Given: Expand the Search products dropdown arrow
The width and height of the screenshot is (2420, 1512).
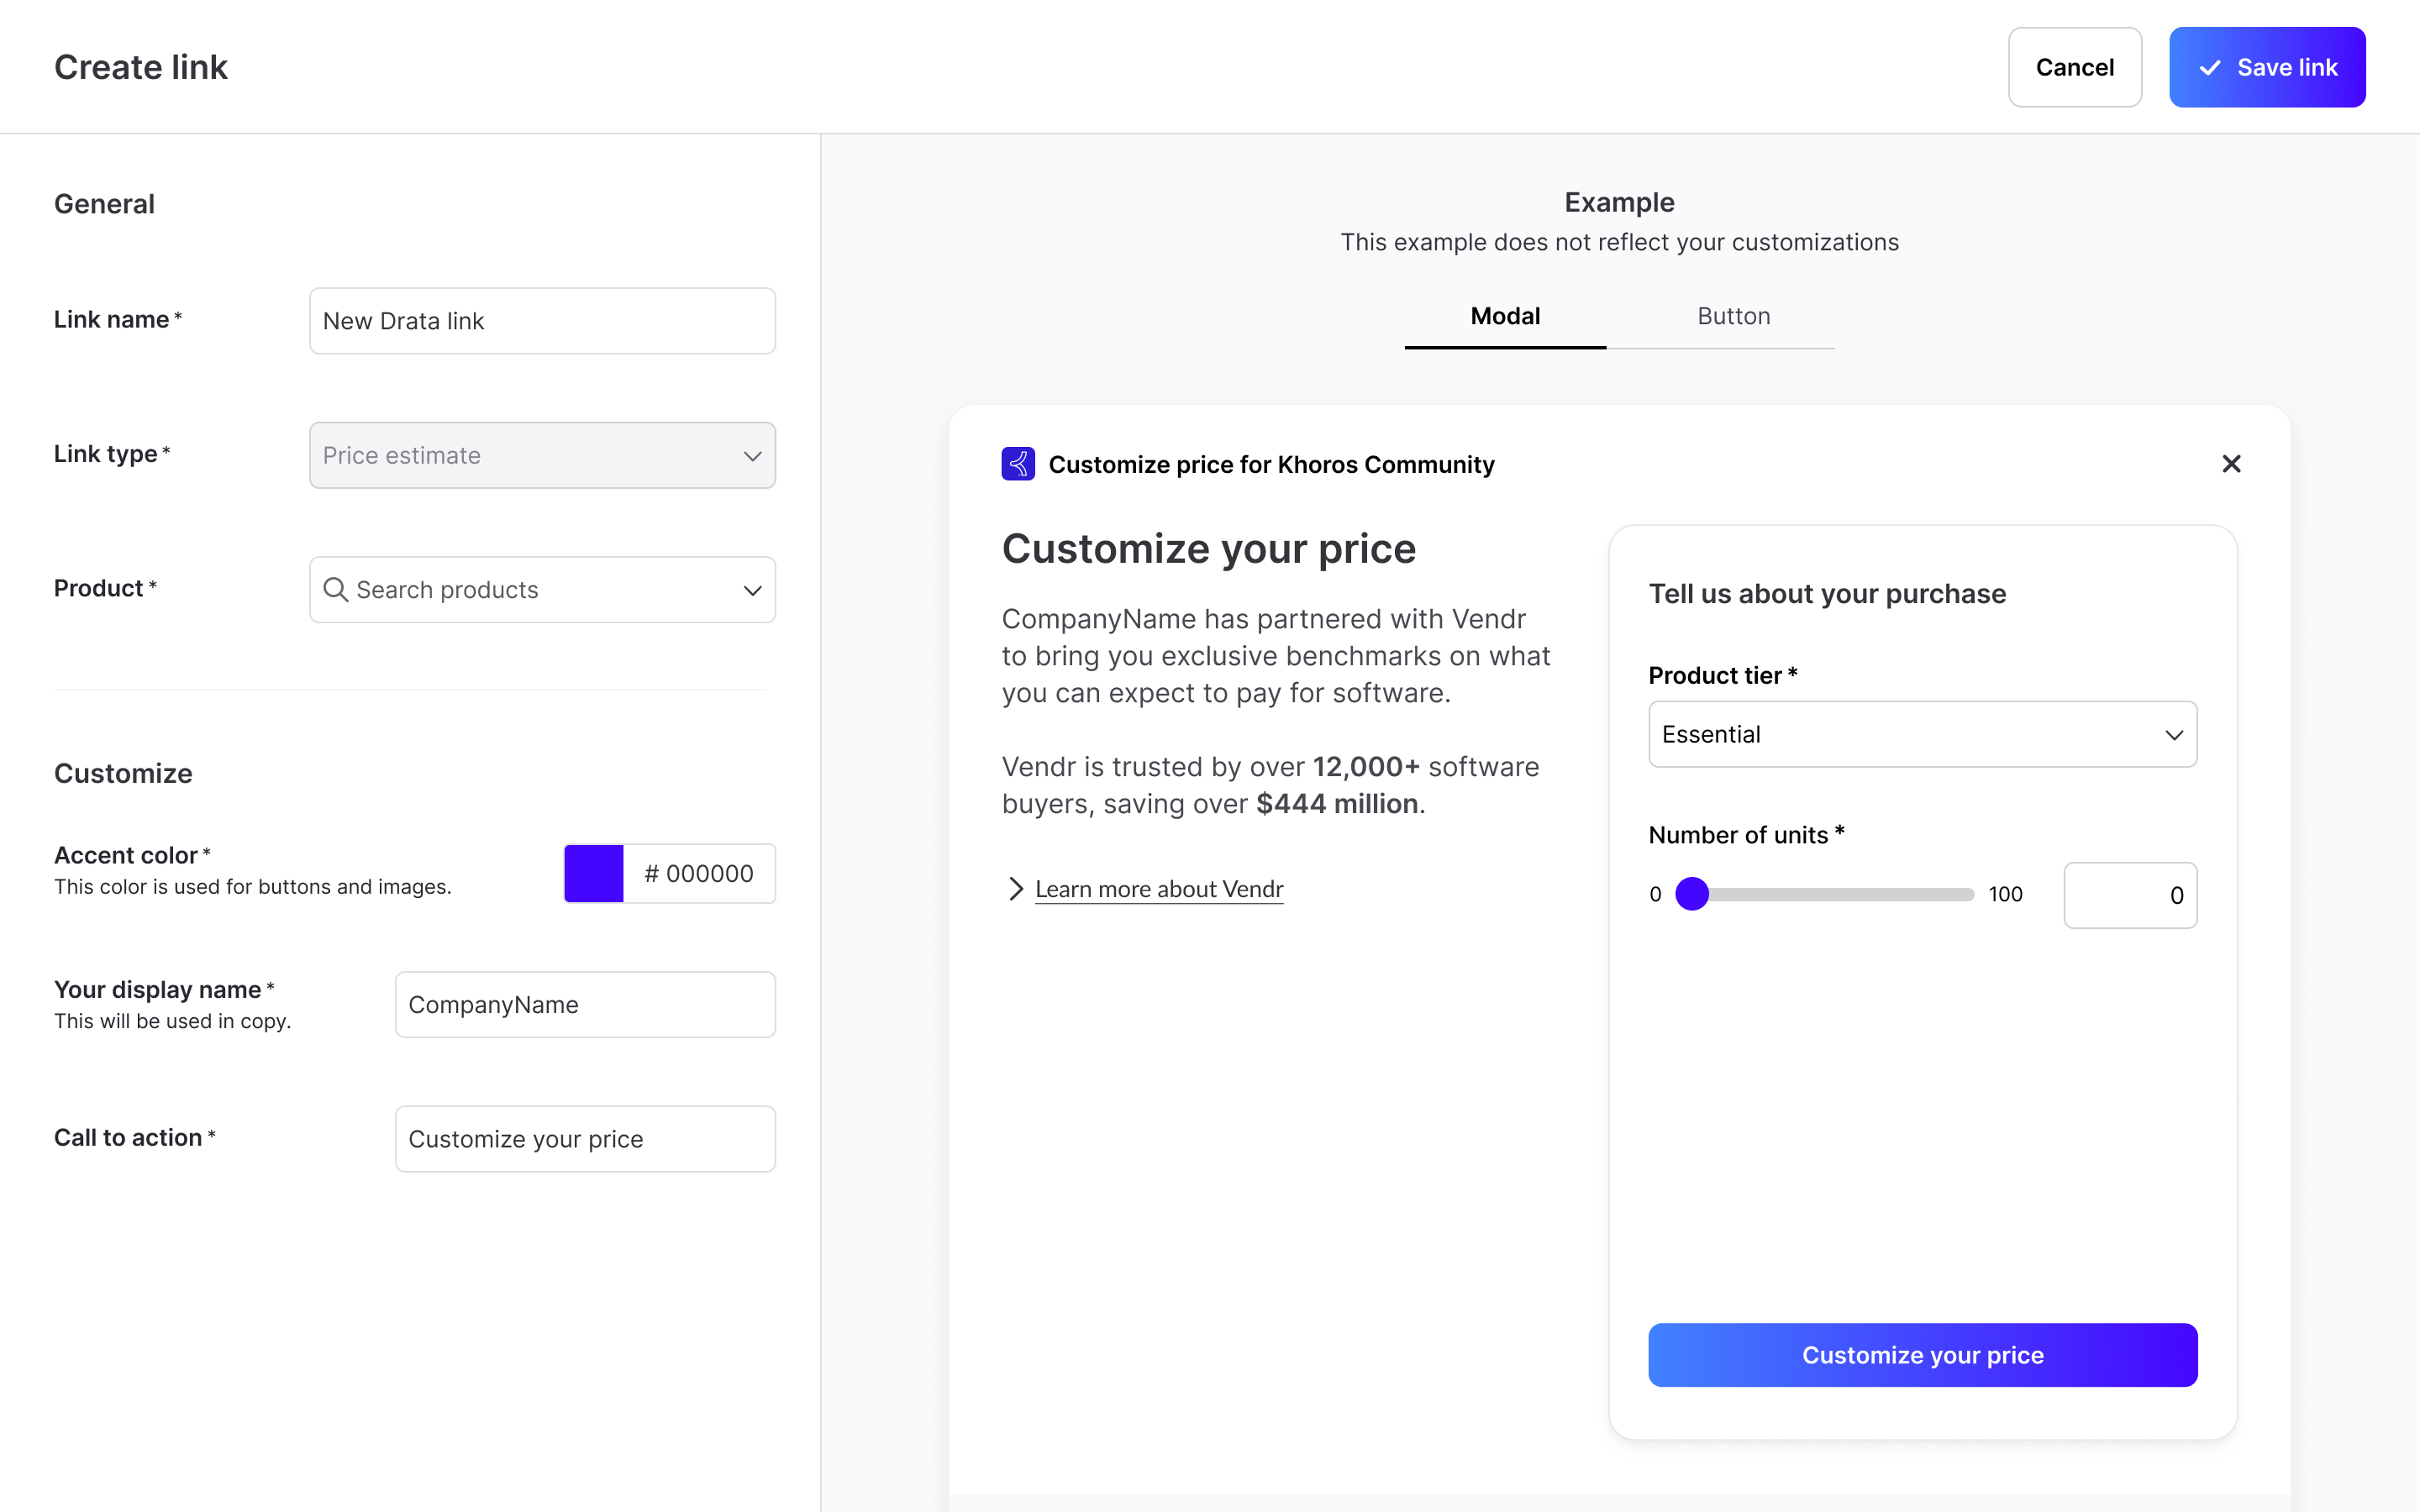Looking at the screenshot, I should point(753,590).
